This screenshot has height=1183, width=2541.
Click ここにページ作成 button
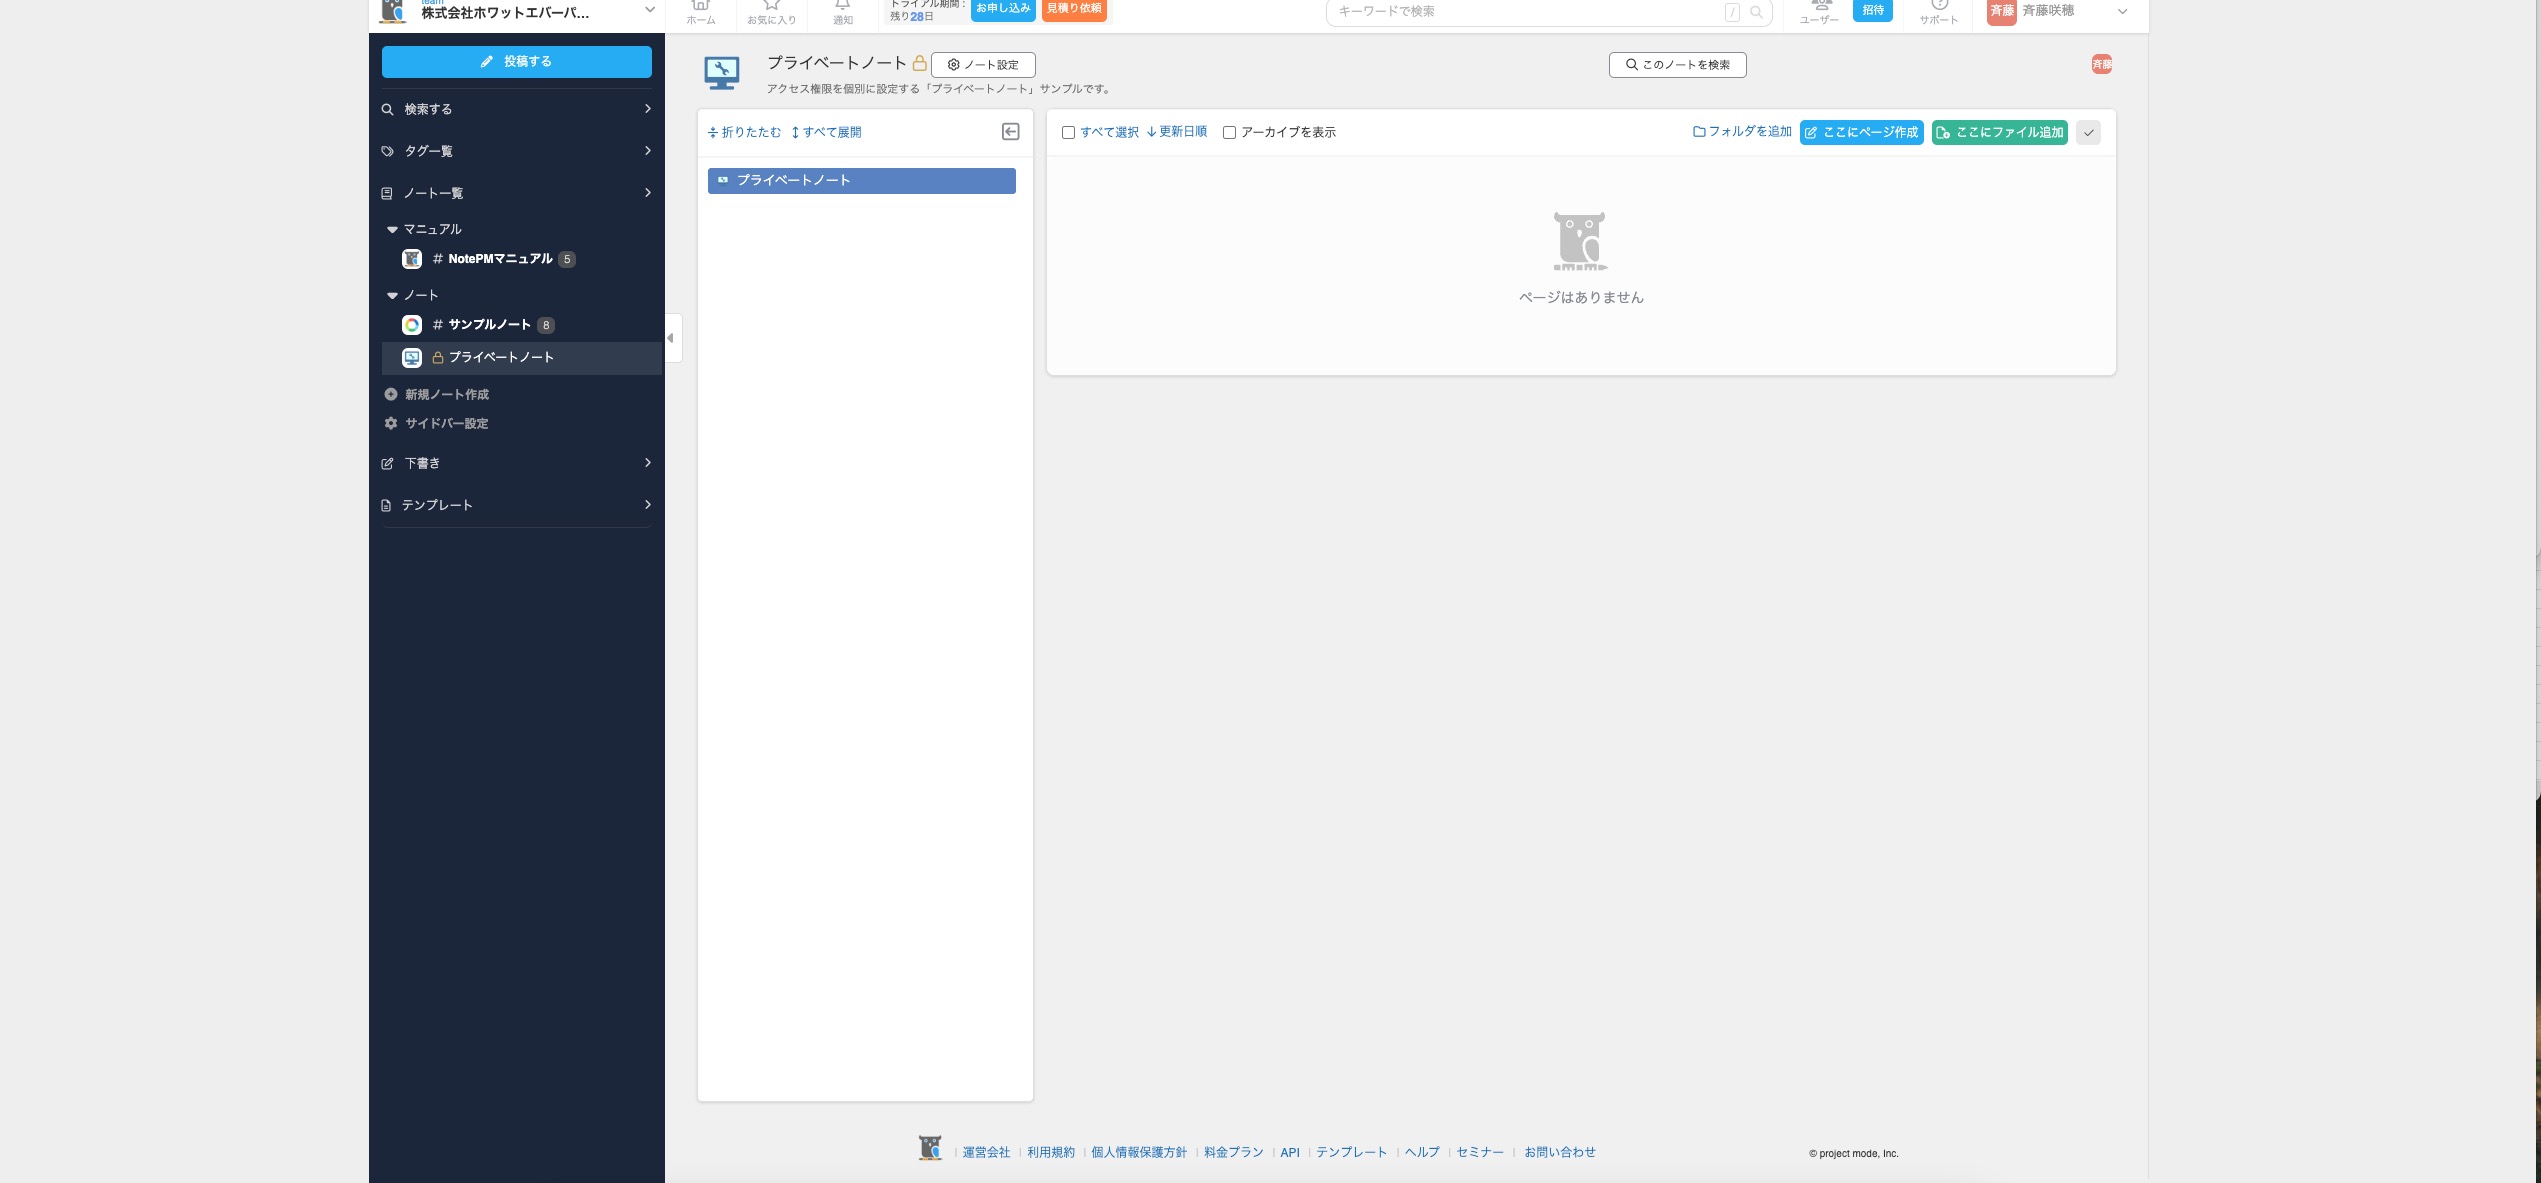click(1861, 132)
